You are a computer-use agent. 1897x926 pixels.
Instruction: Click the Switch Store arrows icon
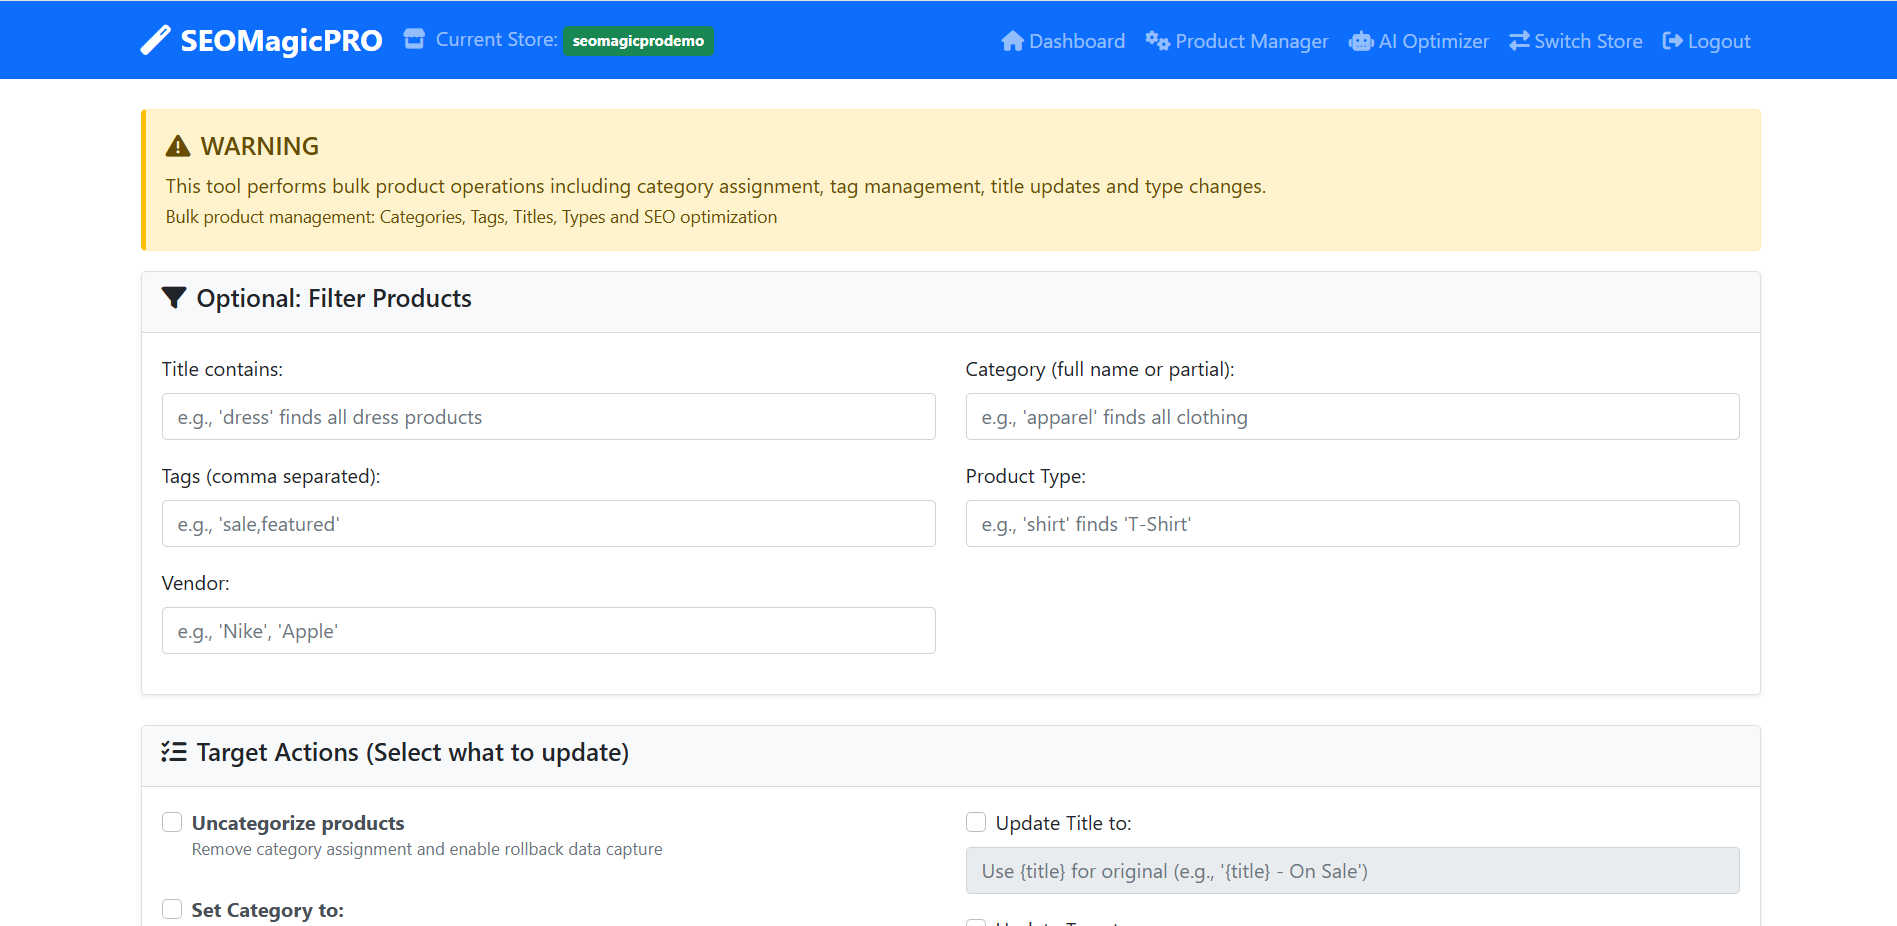(x=1519, y=41)
